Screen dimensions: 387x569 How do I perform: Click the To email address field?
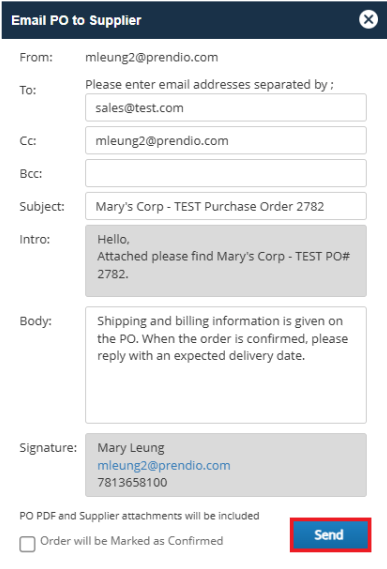coord(226,107)
